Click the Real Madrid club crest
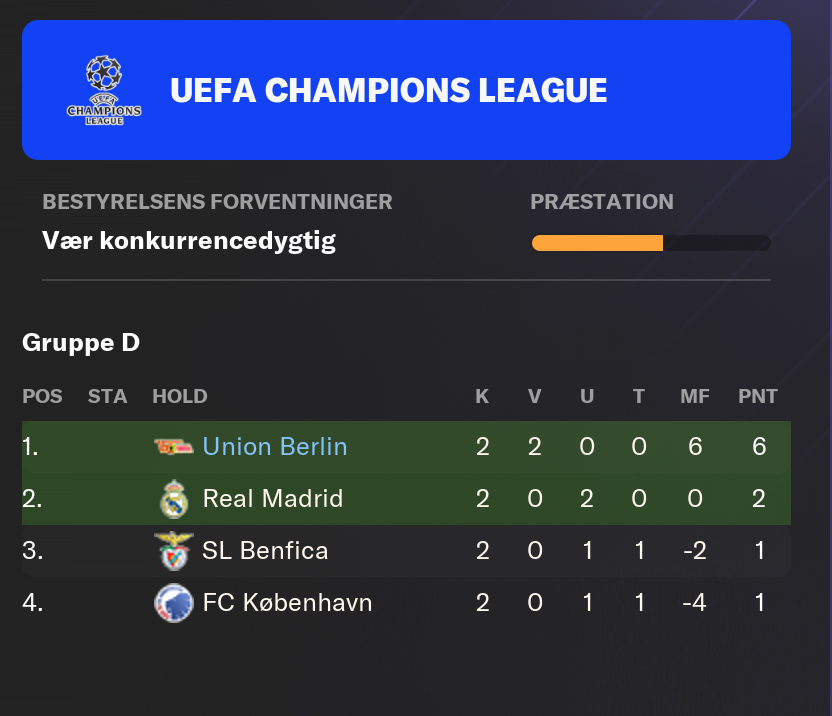The height and width of the screenshot is (716, 832). coord(174,499)
